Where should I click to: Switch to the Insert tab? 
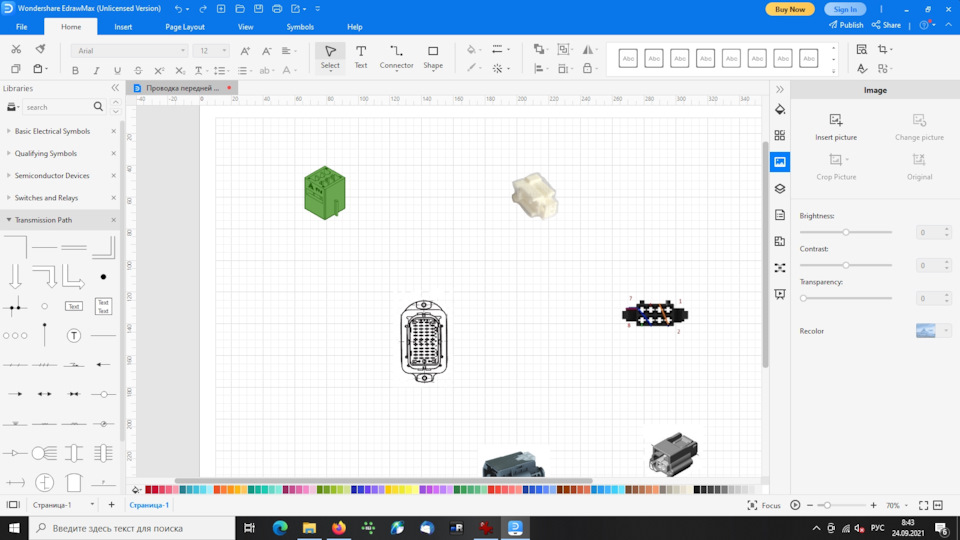123,27
